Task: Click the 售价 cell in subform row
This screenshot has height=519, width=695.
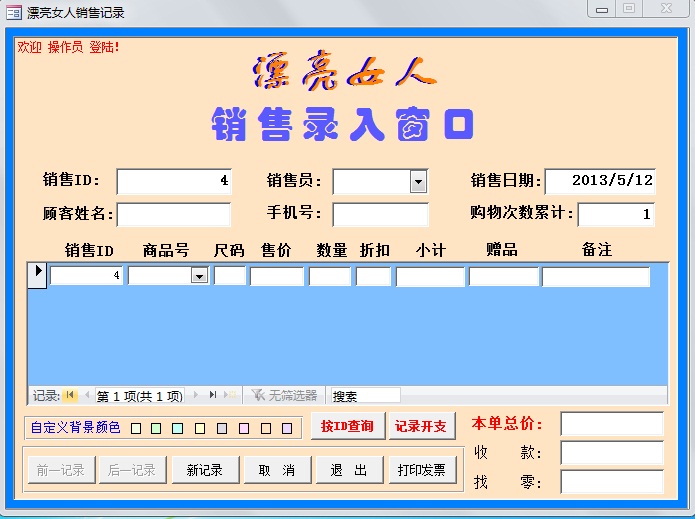Action: [x=277, y=276]
